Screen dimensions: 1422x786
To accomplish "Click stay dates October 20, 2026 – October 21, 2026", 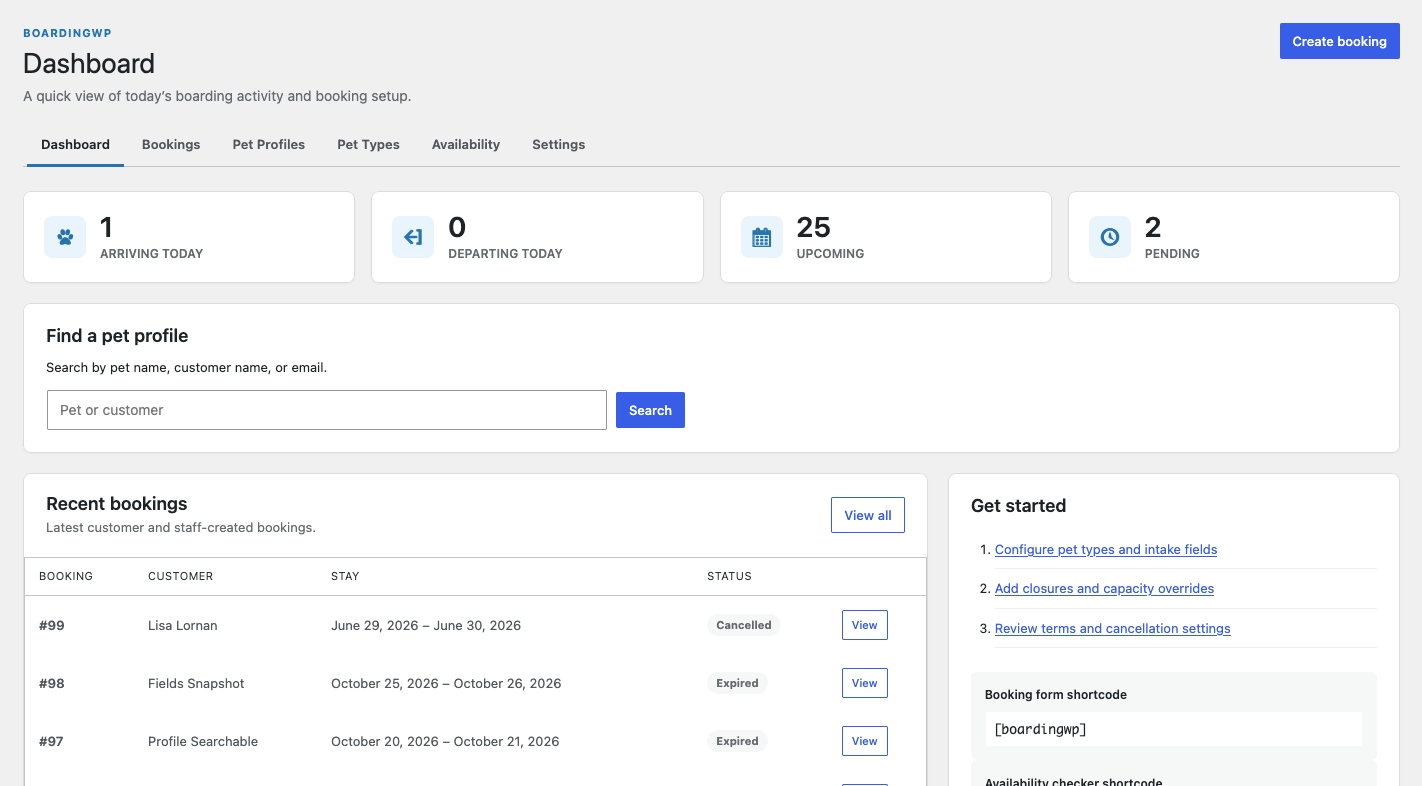I will (445, 741).
